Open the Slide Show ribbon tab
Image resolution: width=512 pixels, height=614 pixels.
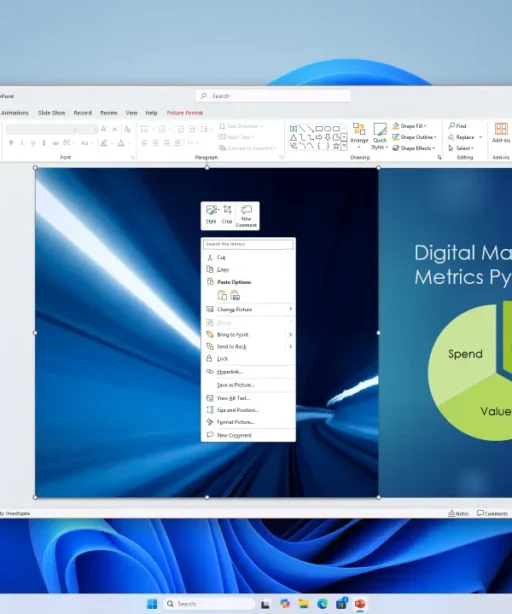click(x=52, y=113)
